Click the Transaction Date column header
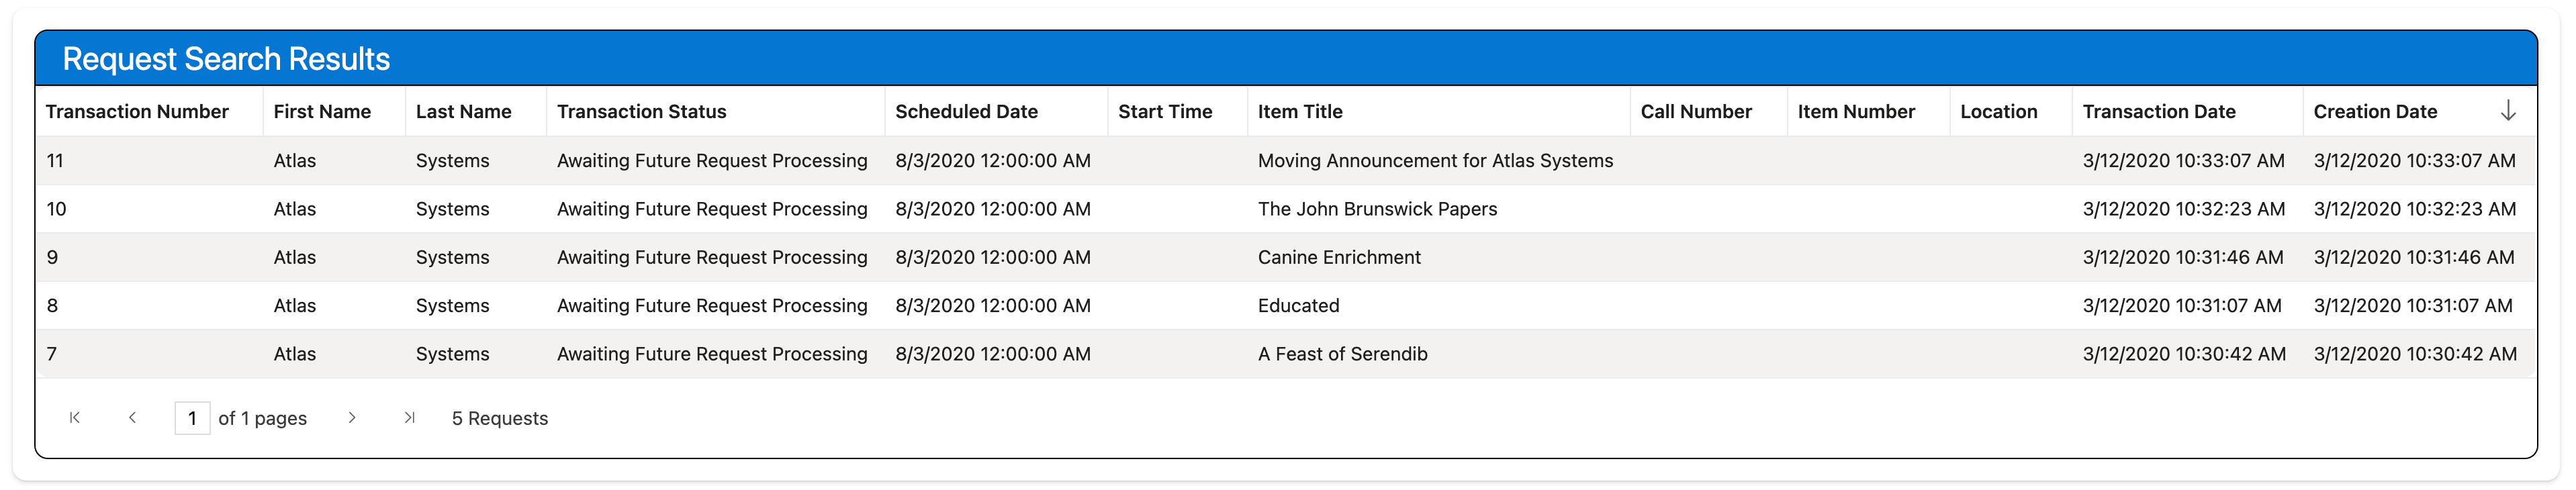2576x490 pixels. pos(2158,112)
